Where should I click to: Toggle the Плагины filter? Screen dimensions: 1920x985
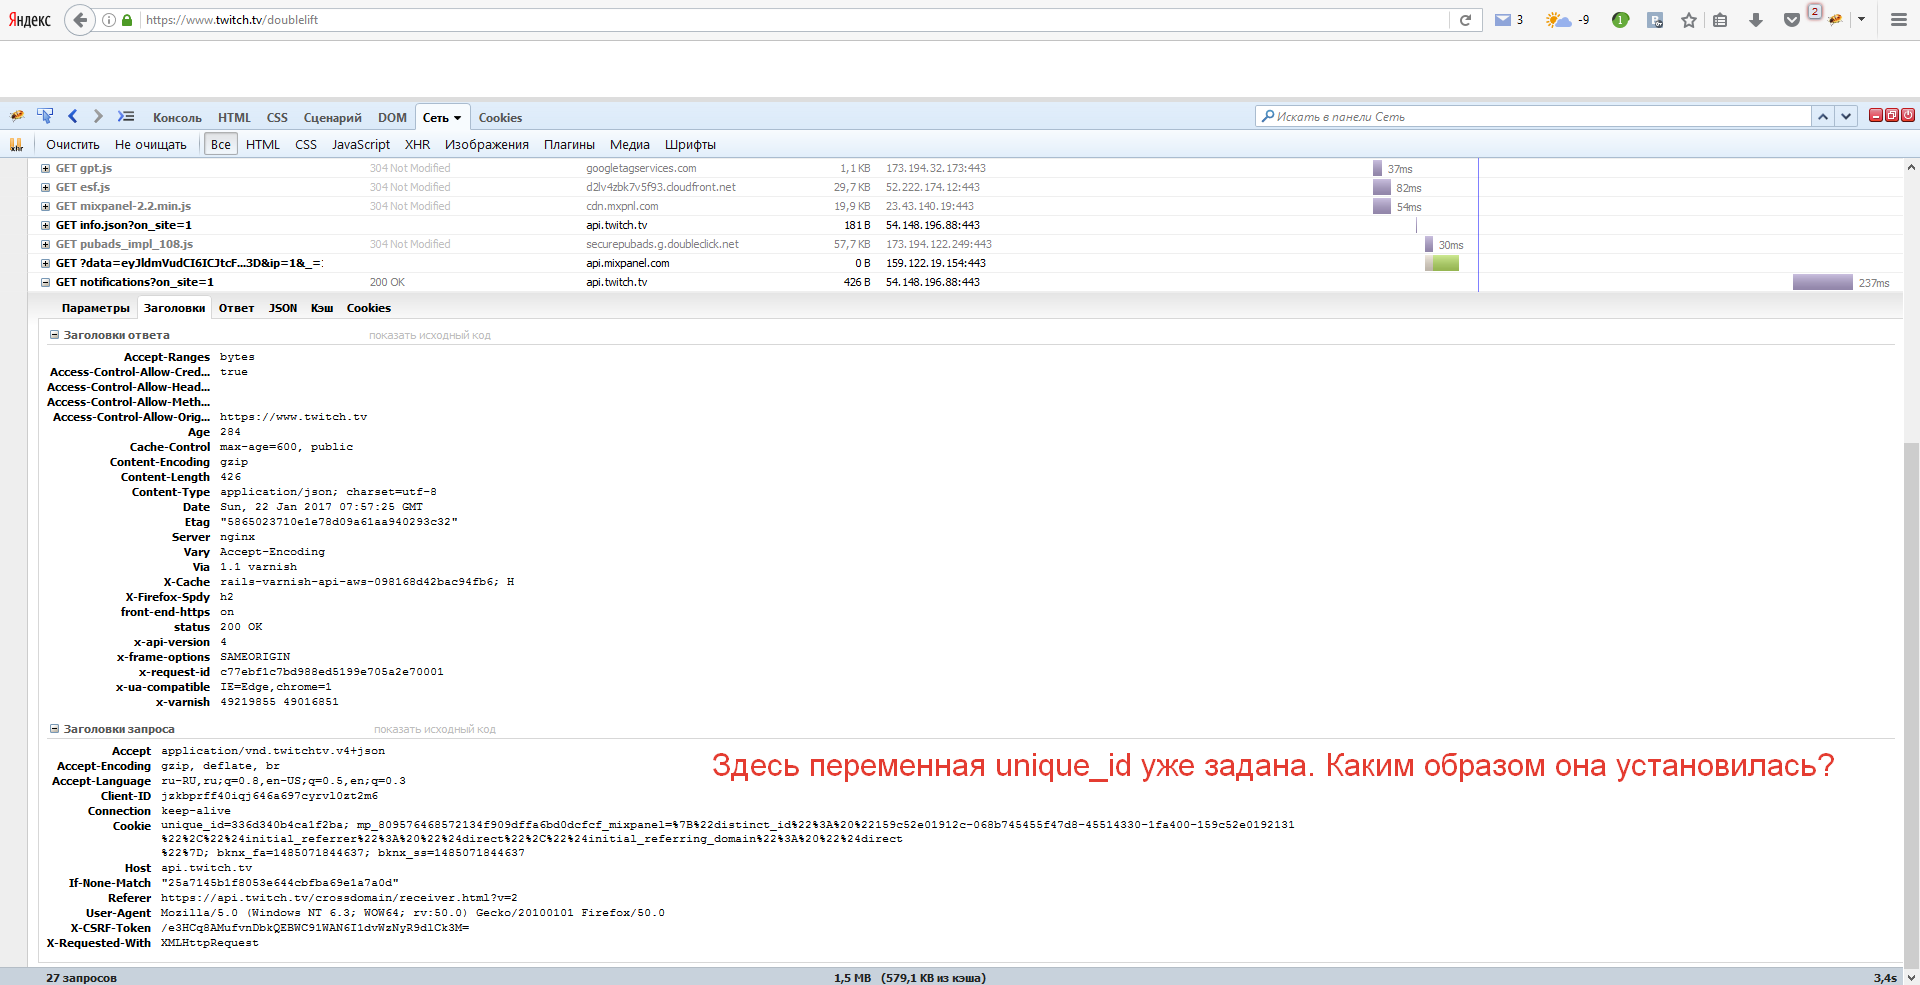pos(569,145)
